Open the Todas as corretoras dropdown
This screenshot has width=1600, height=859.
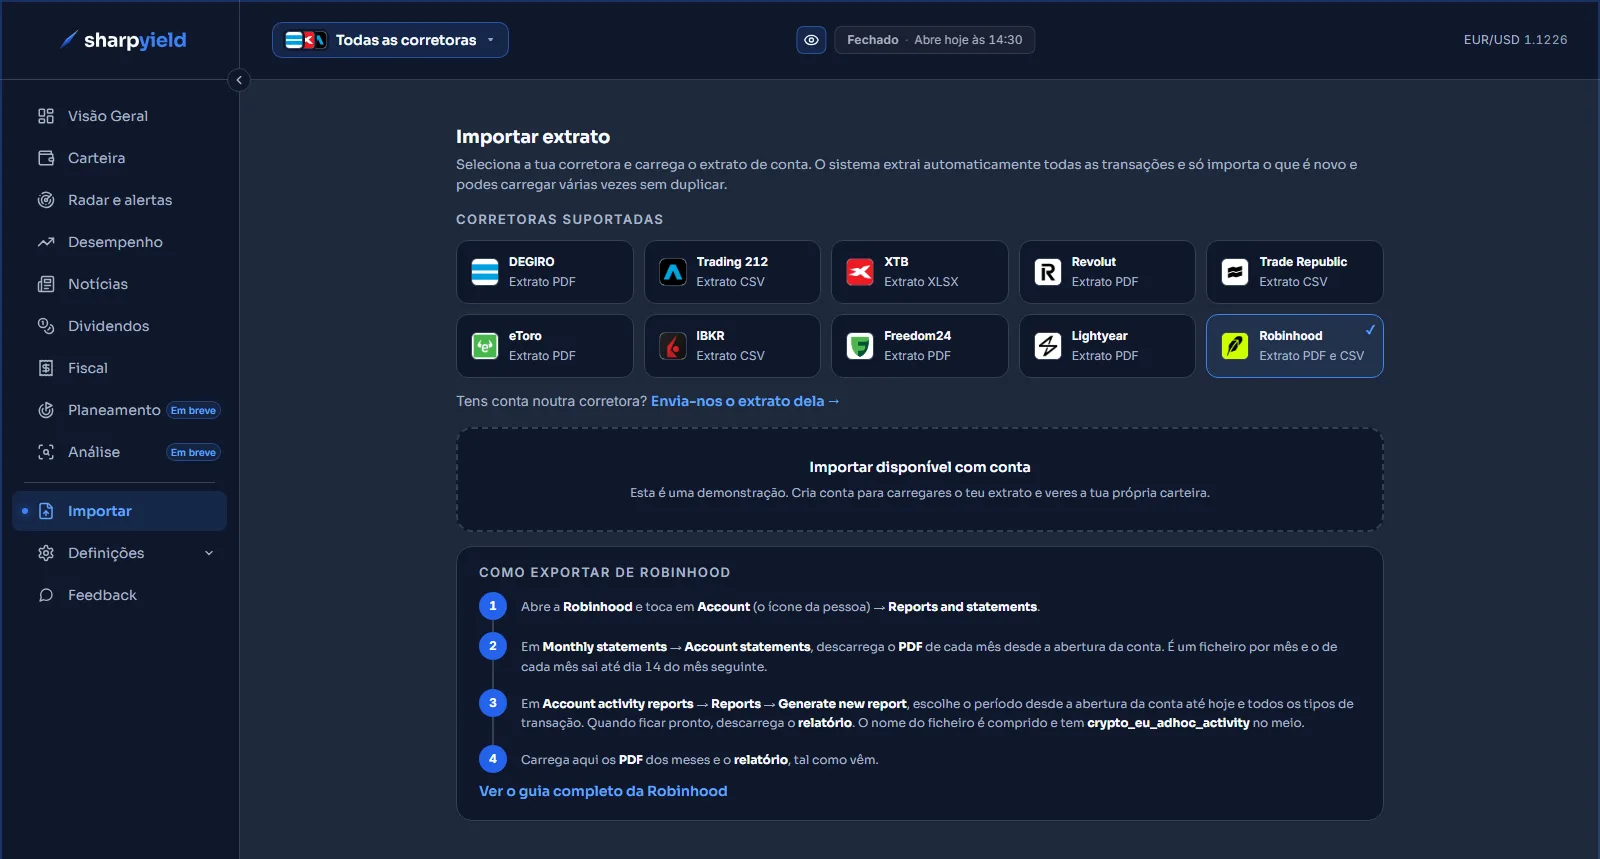pos(390,40)
